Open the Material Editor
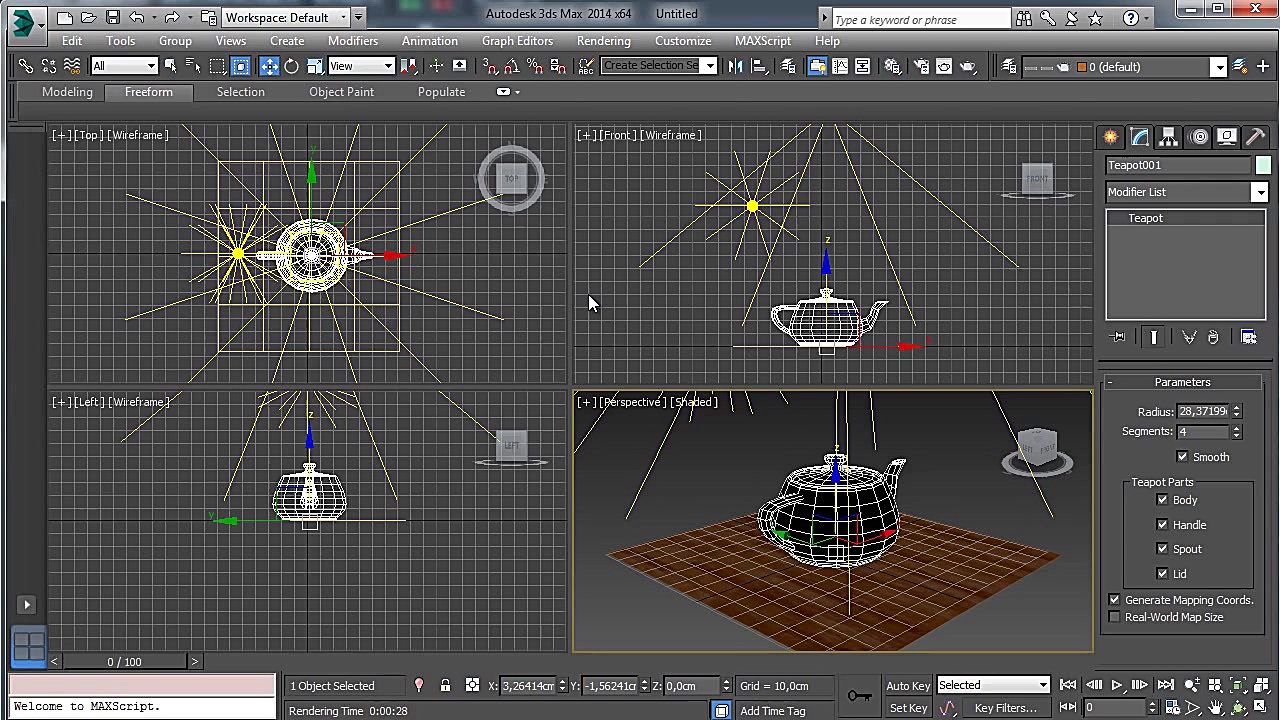 893,66
